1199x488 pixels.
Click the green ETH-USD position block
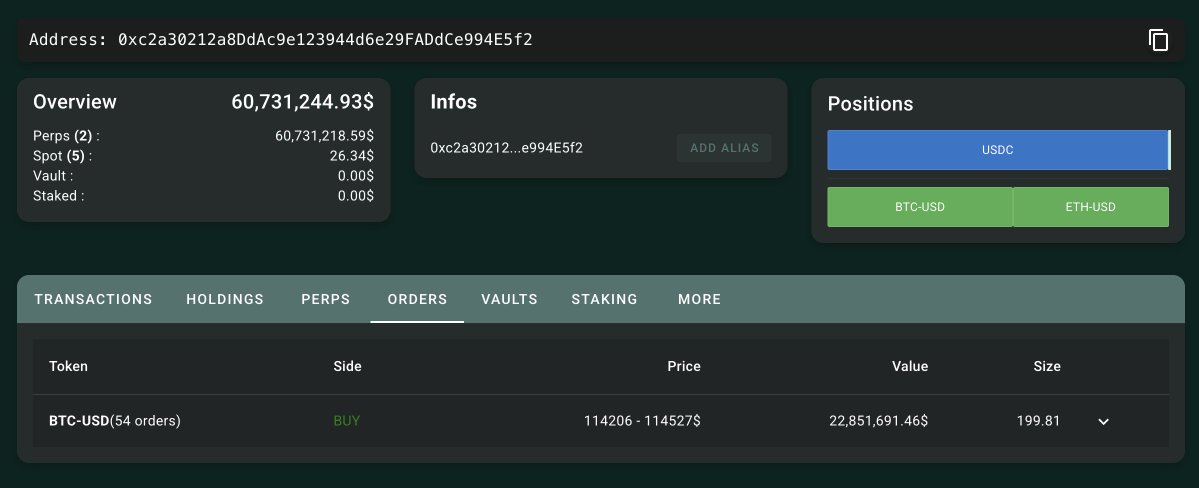tap(1091, 207)
